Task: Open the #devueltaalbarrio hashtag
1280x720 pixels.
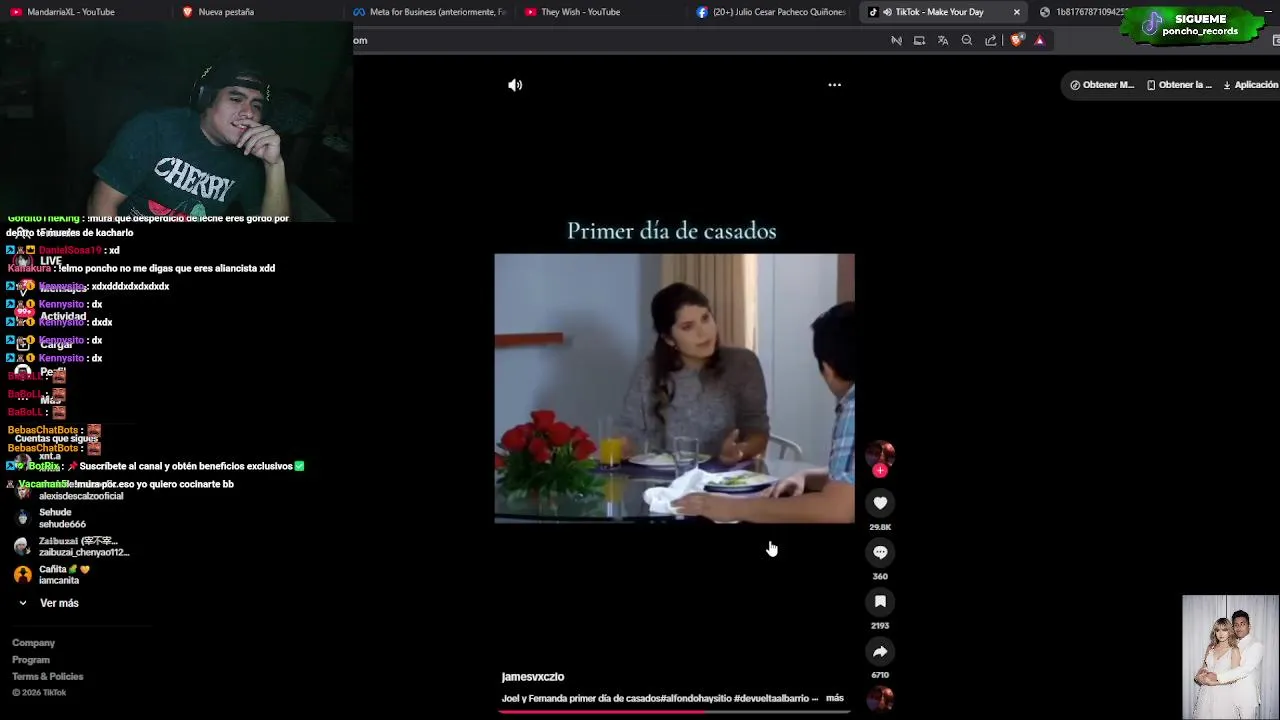Action: pos(770,698)
